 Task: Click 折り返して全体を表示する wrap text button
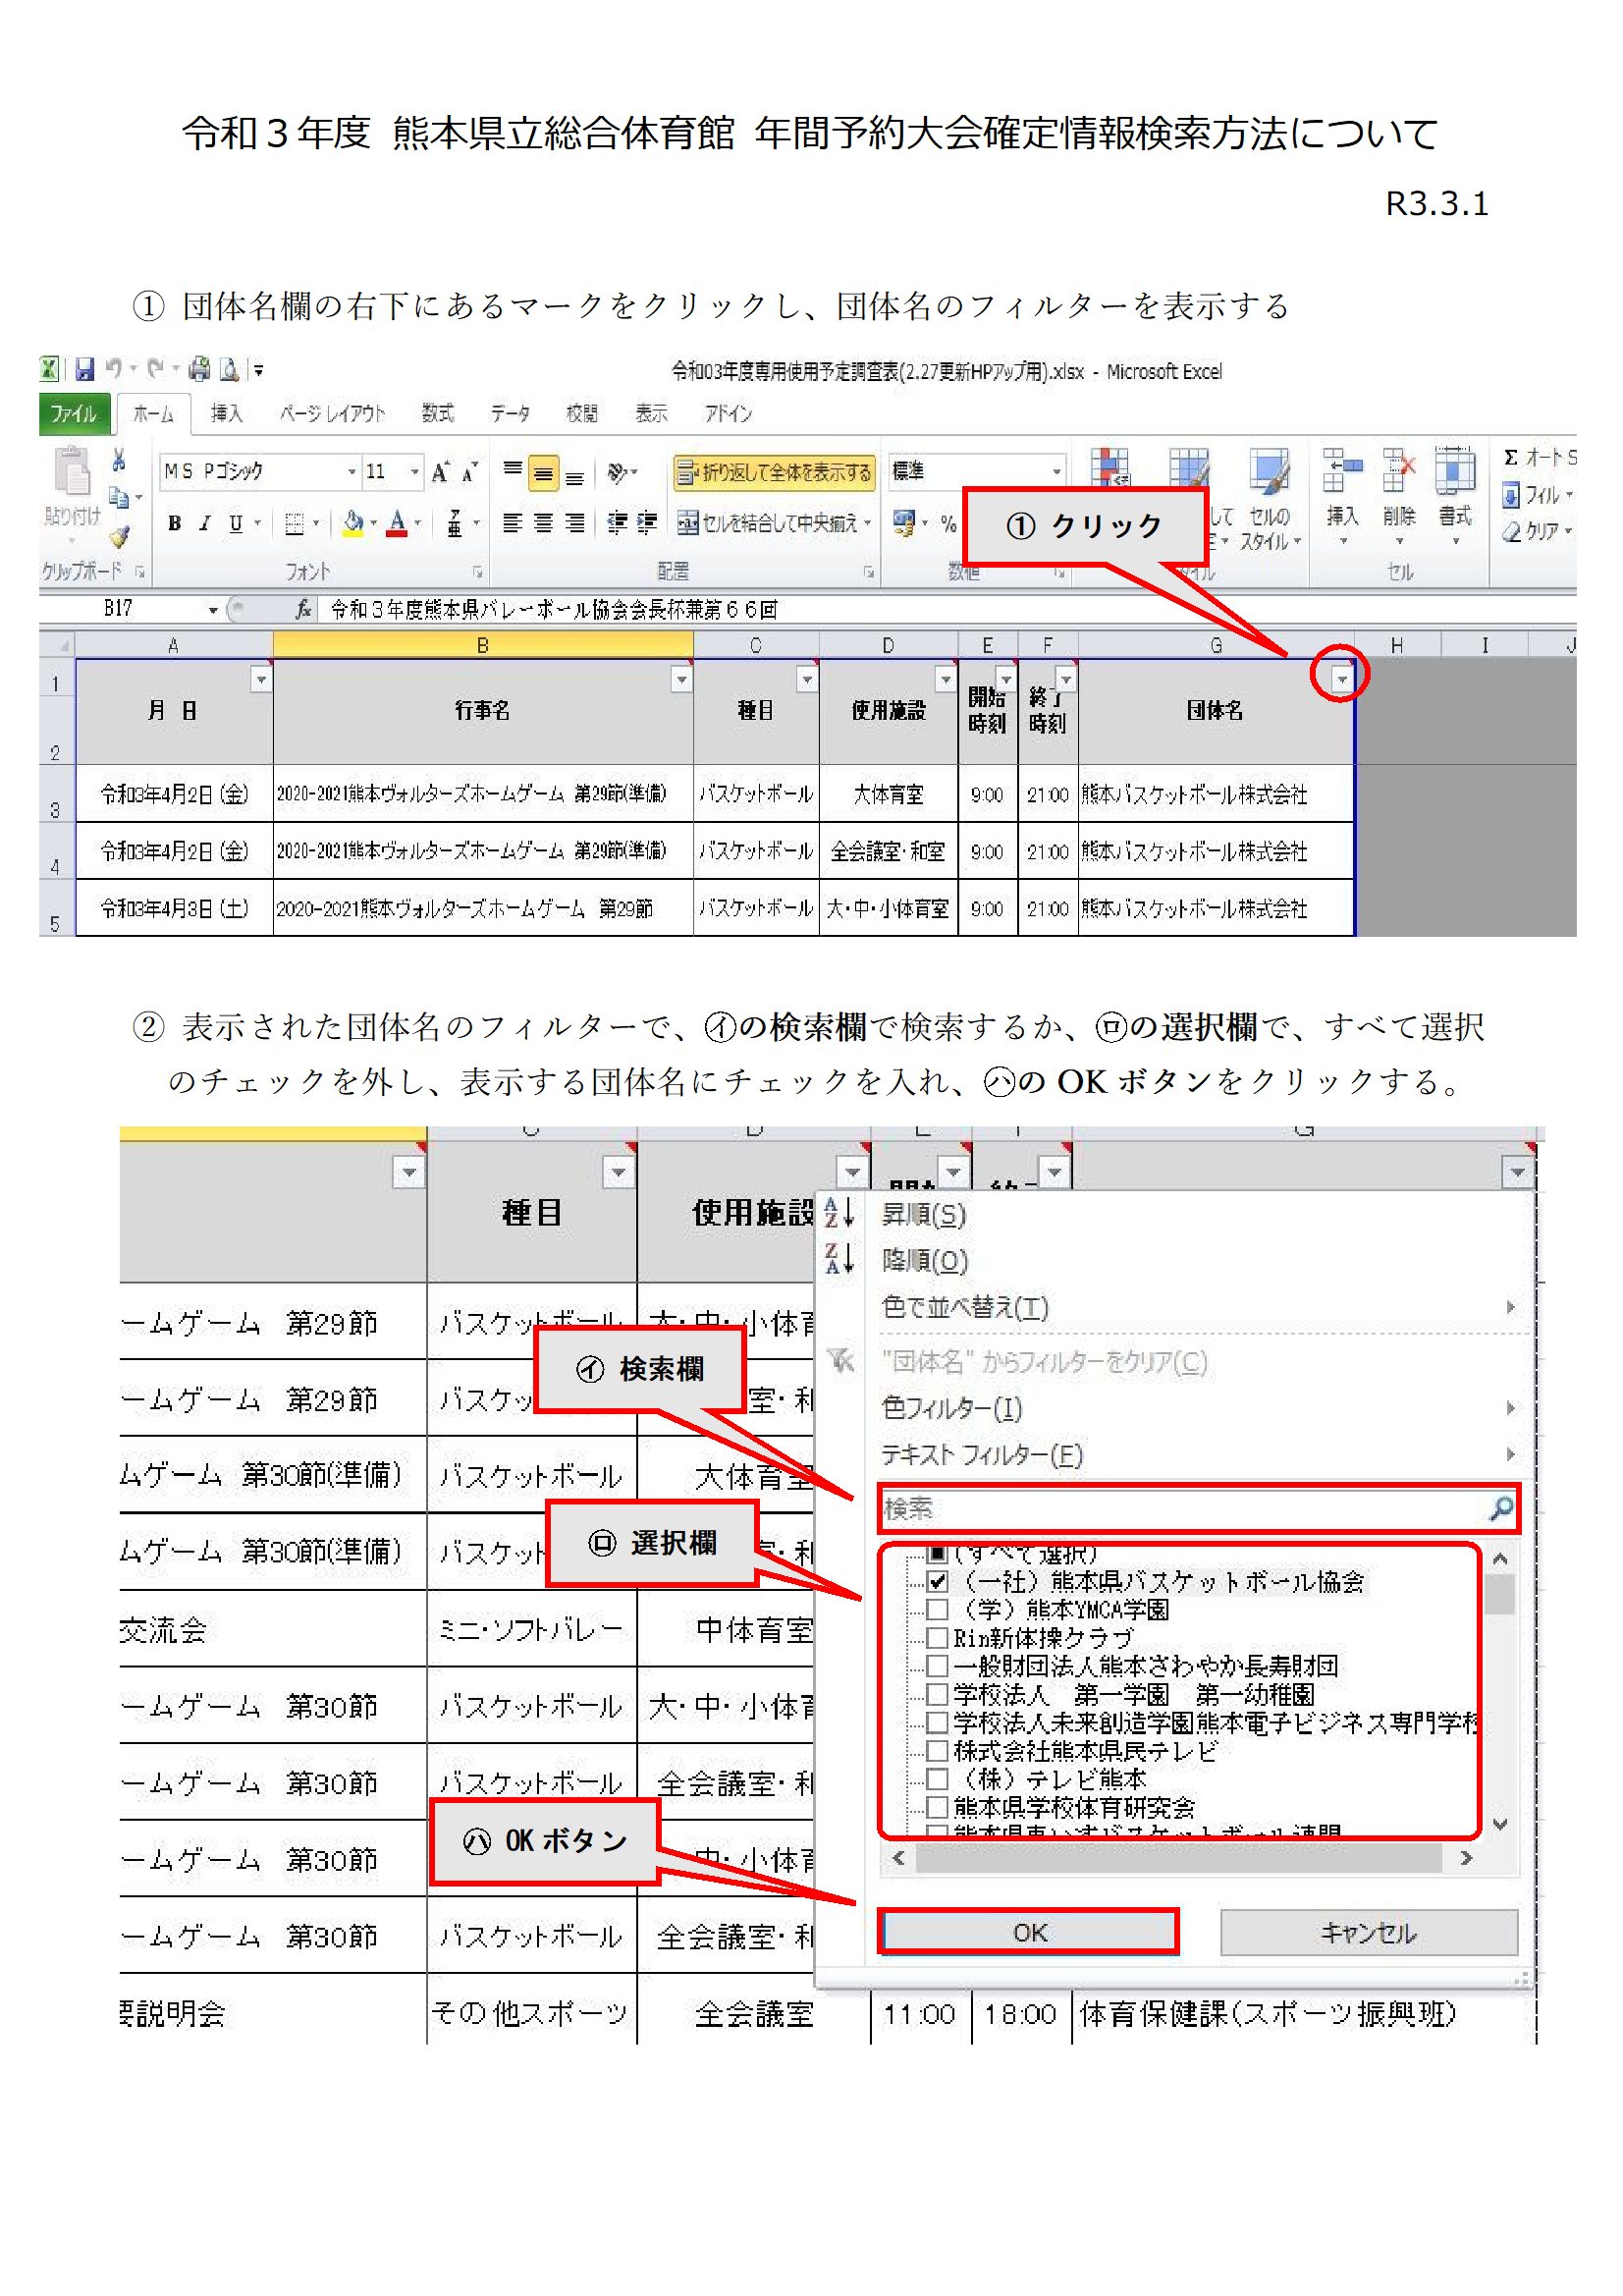pos(774,473)
